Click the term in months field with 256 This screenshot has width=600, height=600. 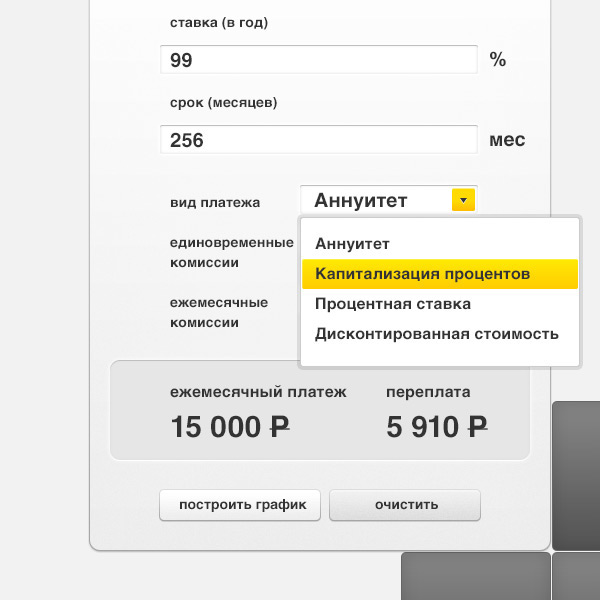pos(319,140)
